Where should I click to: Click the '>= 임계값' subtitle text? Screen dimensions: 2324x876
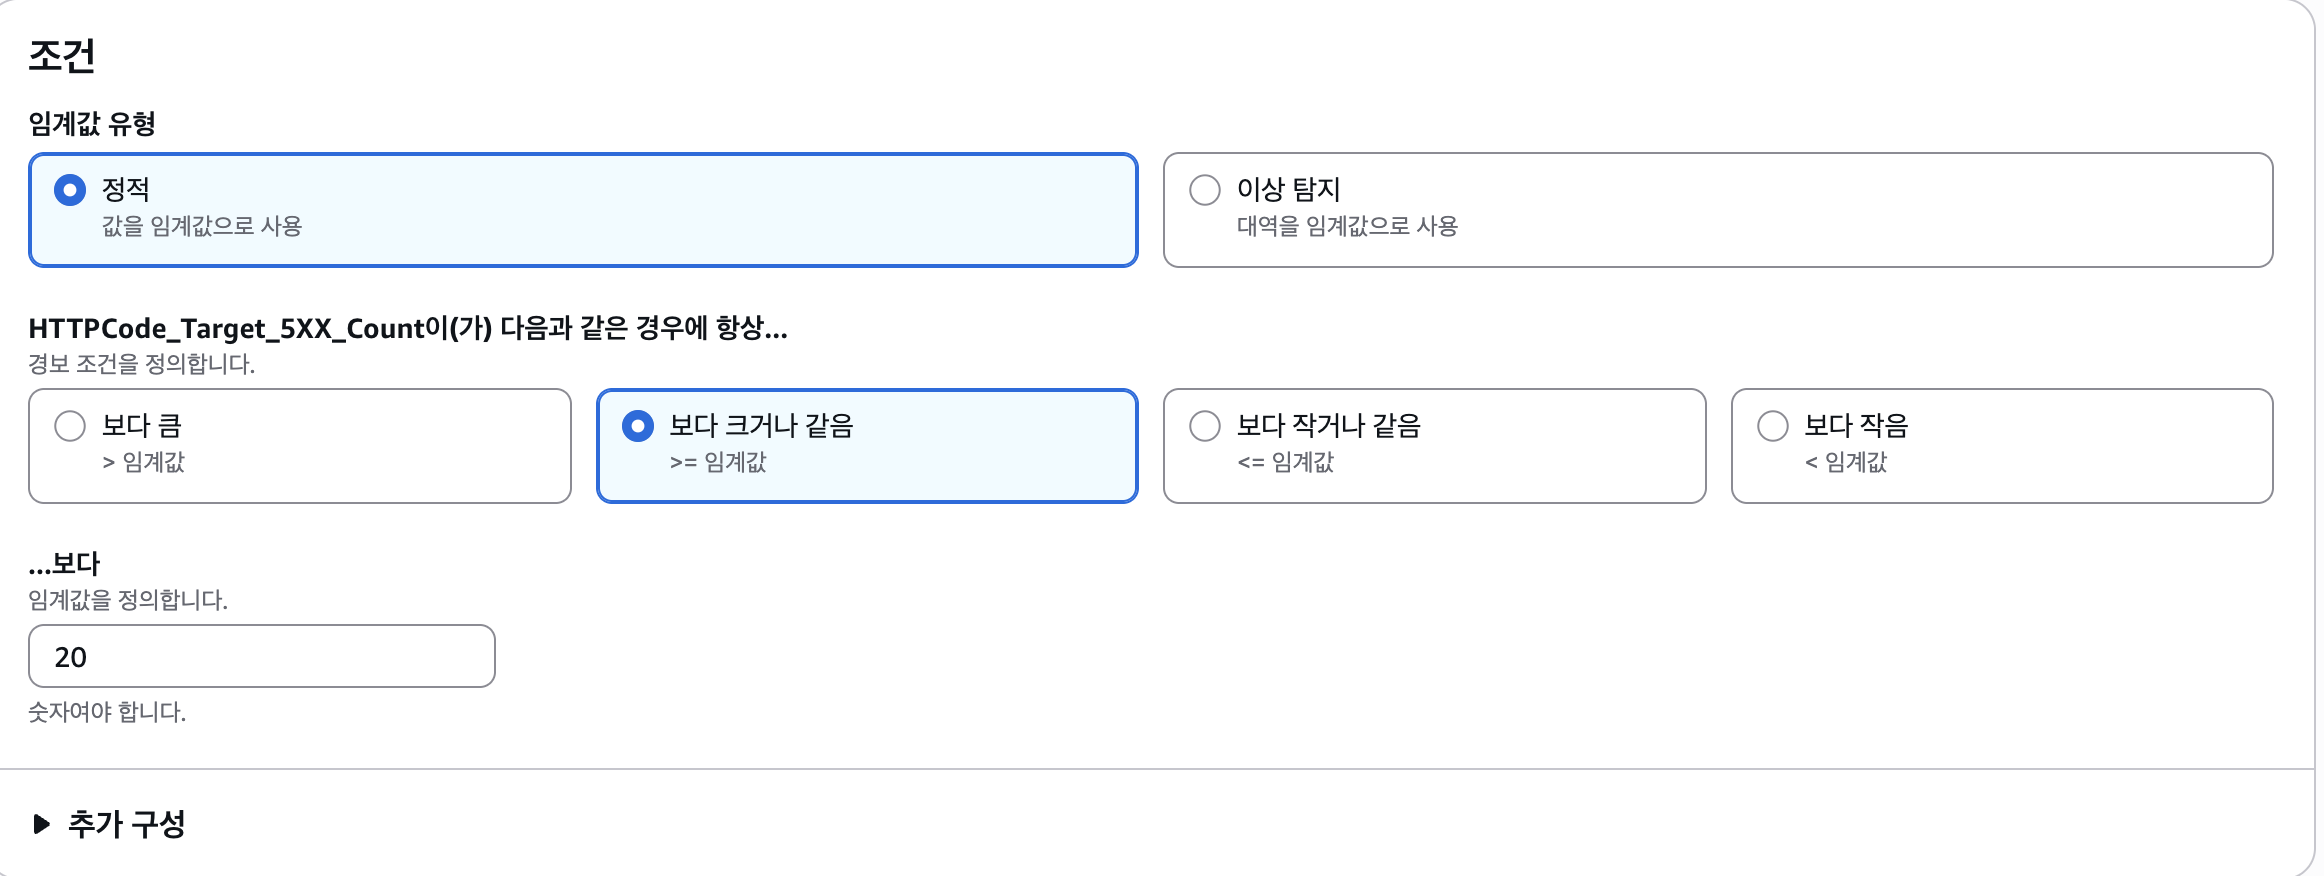click(x=718, y=462)
